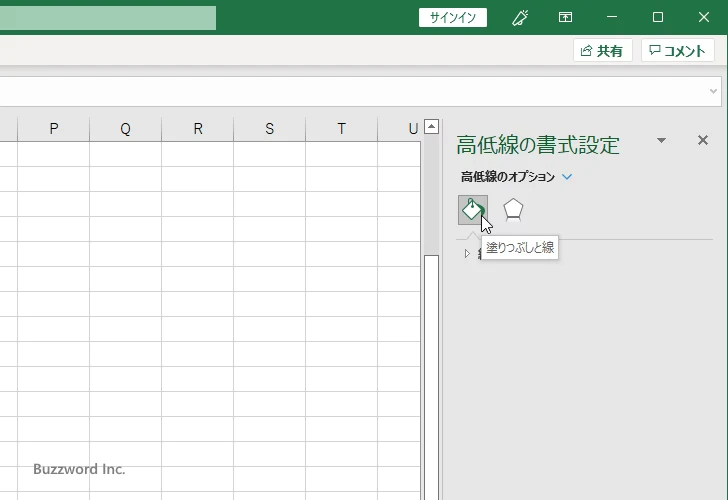Open the ribbon display options icon
Viewport: 728px width, 500px height.
click(x=565, y=17)
